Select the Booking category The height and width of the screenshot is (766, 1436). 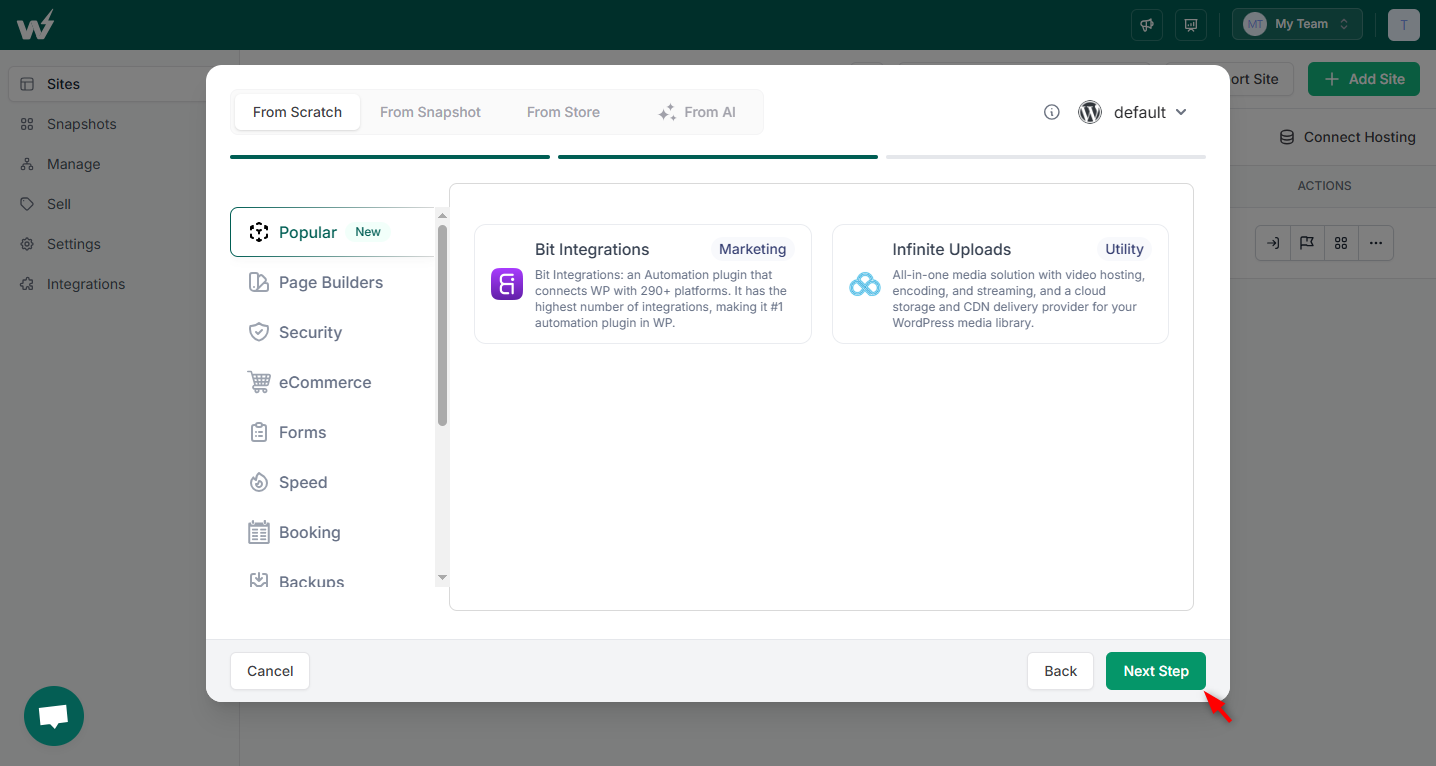[332, 532]
